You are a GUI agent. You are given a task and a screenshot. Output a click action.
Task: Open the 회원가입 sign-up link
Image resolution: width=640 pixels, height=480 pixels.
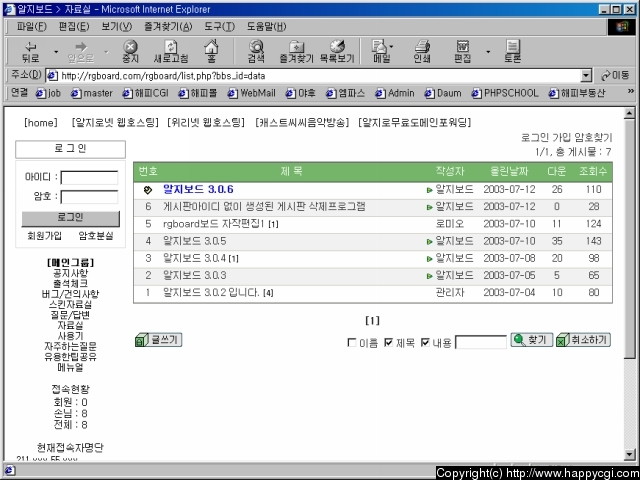tap(44, 236)
